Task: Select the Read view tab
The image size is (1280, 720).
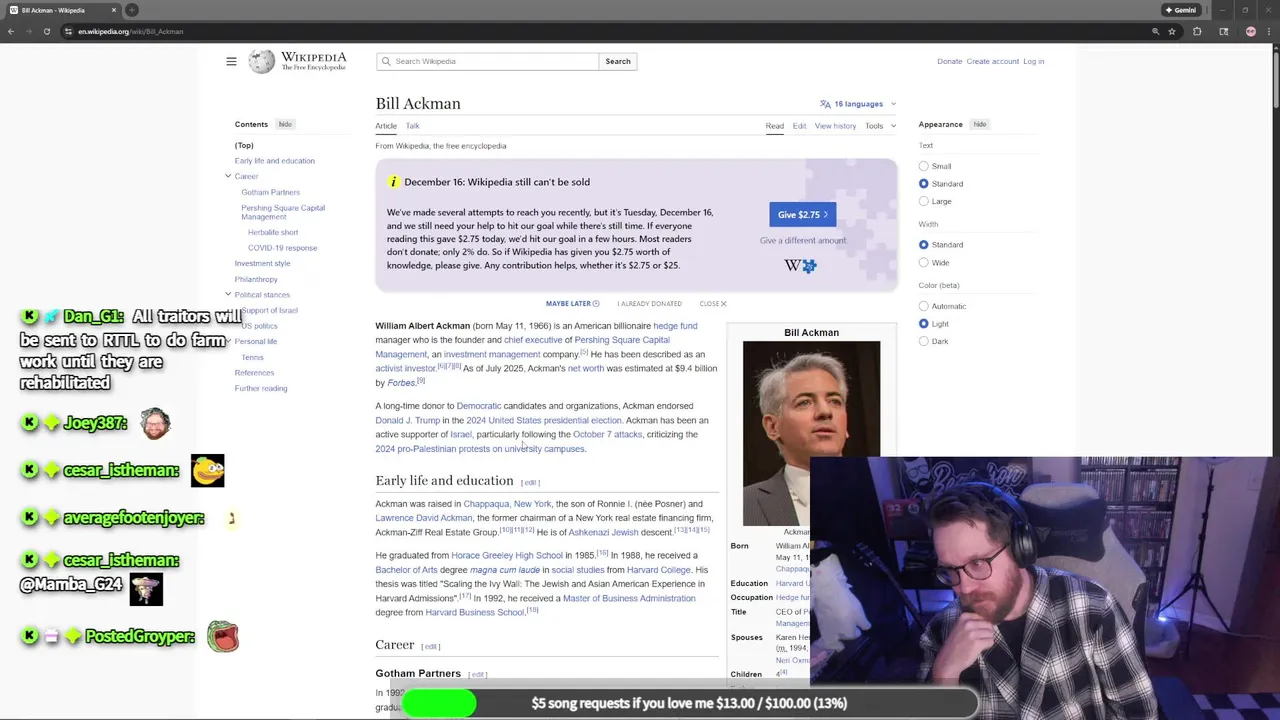Action: tap(774, 126)
